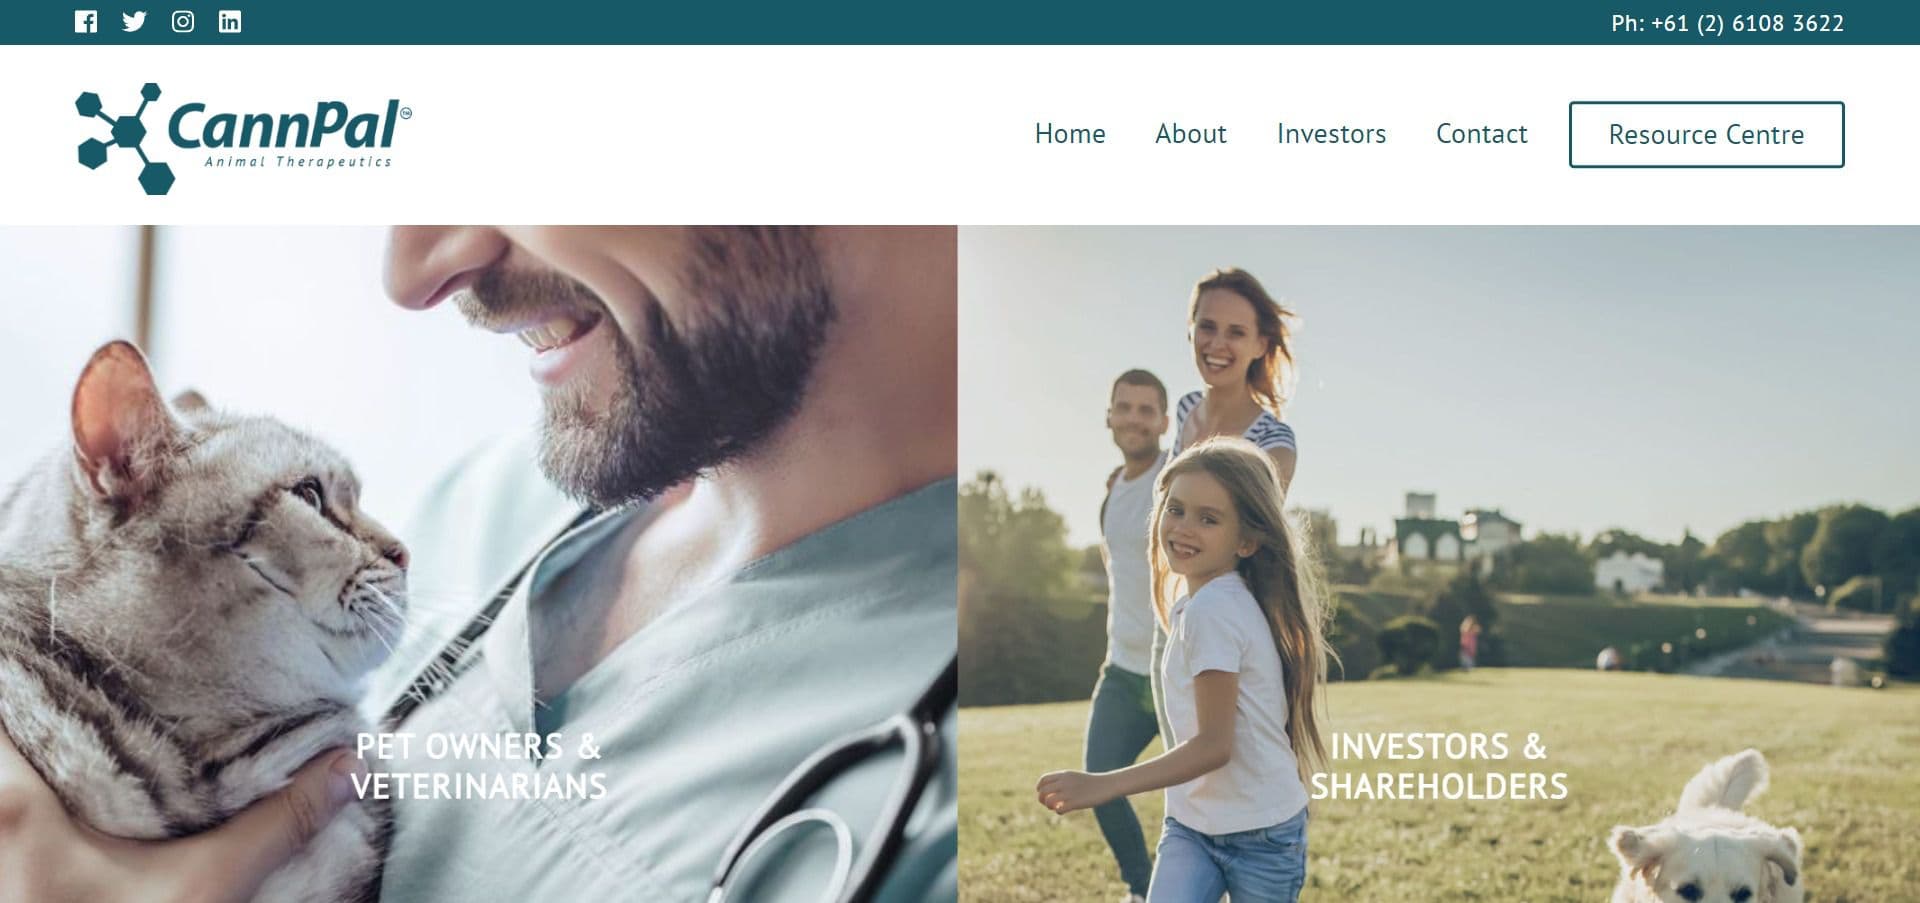This screenshot has height=903, width=1920.
Task: Open the Twitter social icon
Action: click(x=134, y=22)
